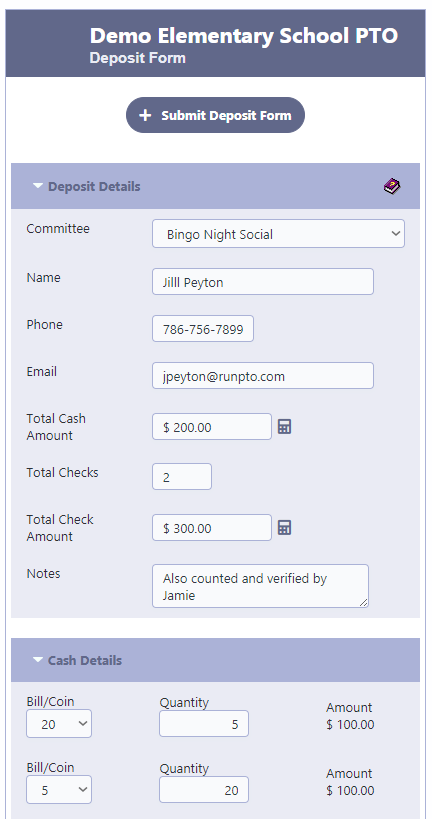The width and height of the screenshot is (432, 819).
Task: Click the Total Cash Amount field
Action: click(212, 427)
